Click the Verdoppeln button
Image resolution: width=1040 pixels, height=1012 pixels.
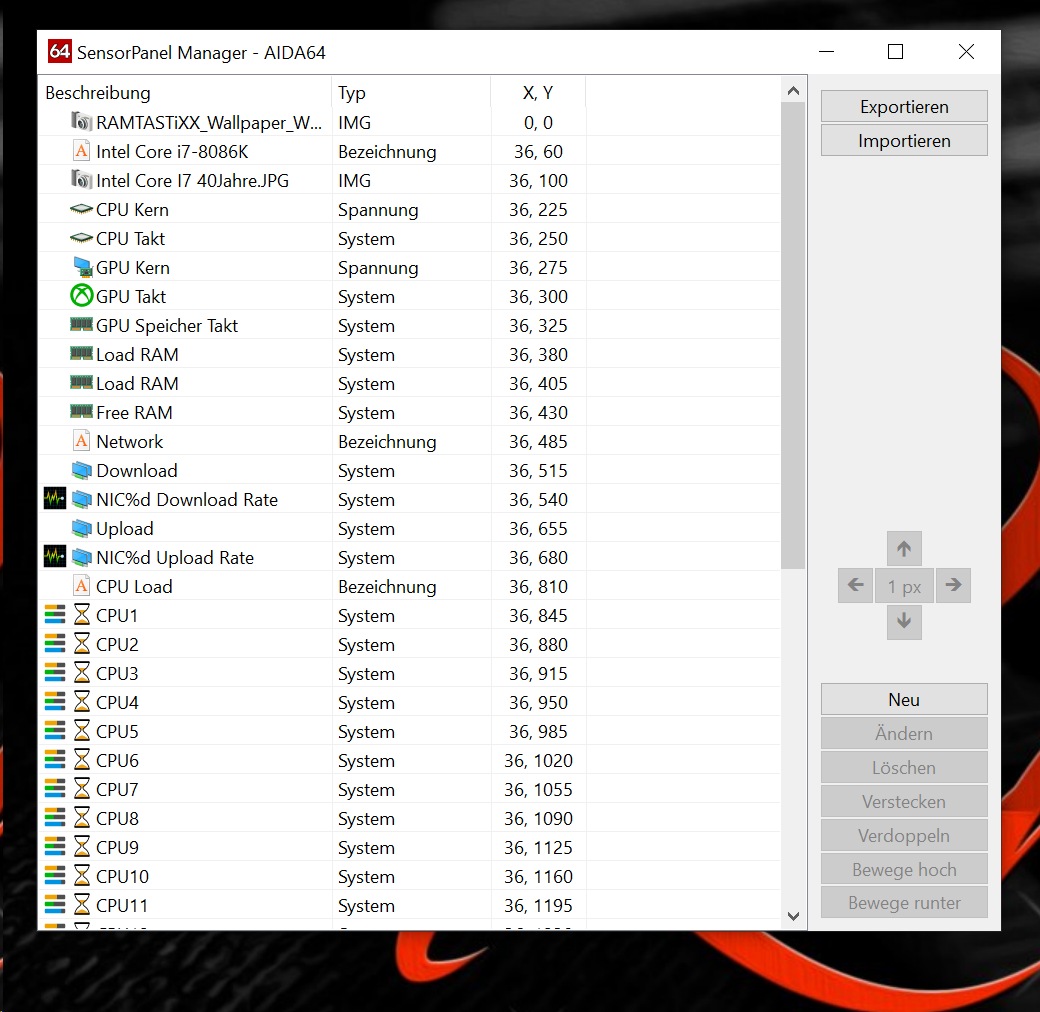(904, 835)
